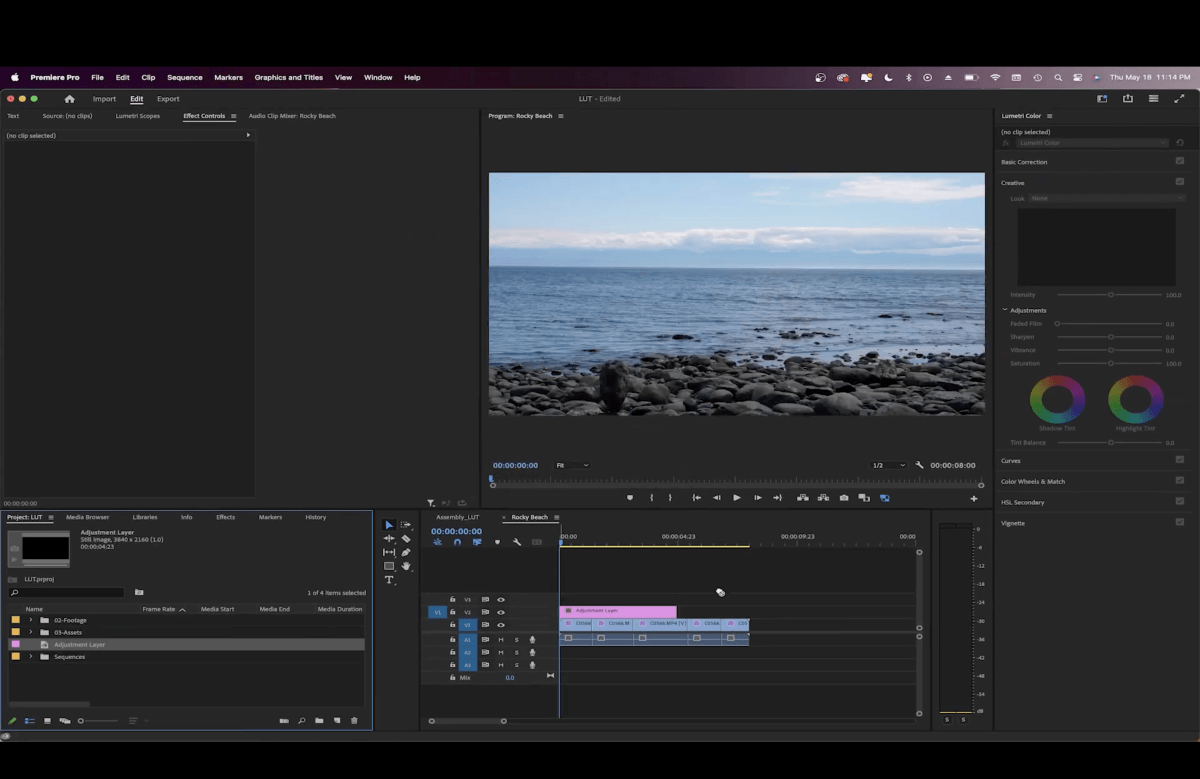Toggle insert and overwrite as nests
Screen dimensions: 1200x779
[437, 542]
